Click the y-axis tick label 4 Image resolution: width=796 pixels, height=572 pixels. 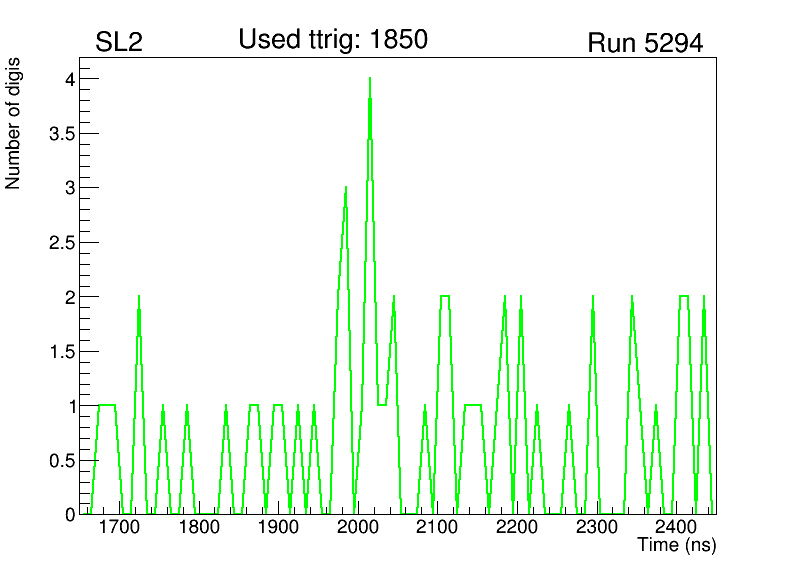pos(67,79)
